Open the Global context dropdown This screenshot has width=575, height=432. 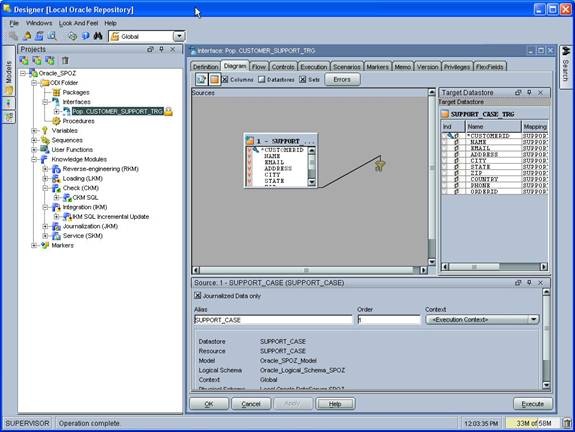pyautogui.click(x=179, y=36)
